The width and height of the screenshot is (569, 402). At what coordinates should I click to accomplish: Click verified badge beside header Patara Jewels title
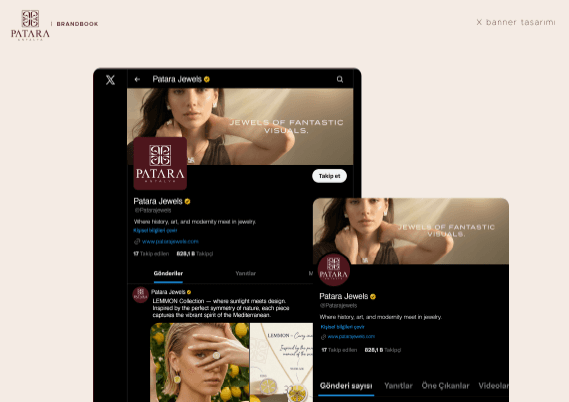tap(207, 79)
